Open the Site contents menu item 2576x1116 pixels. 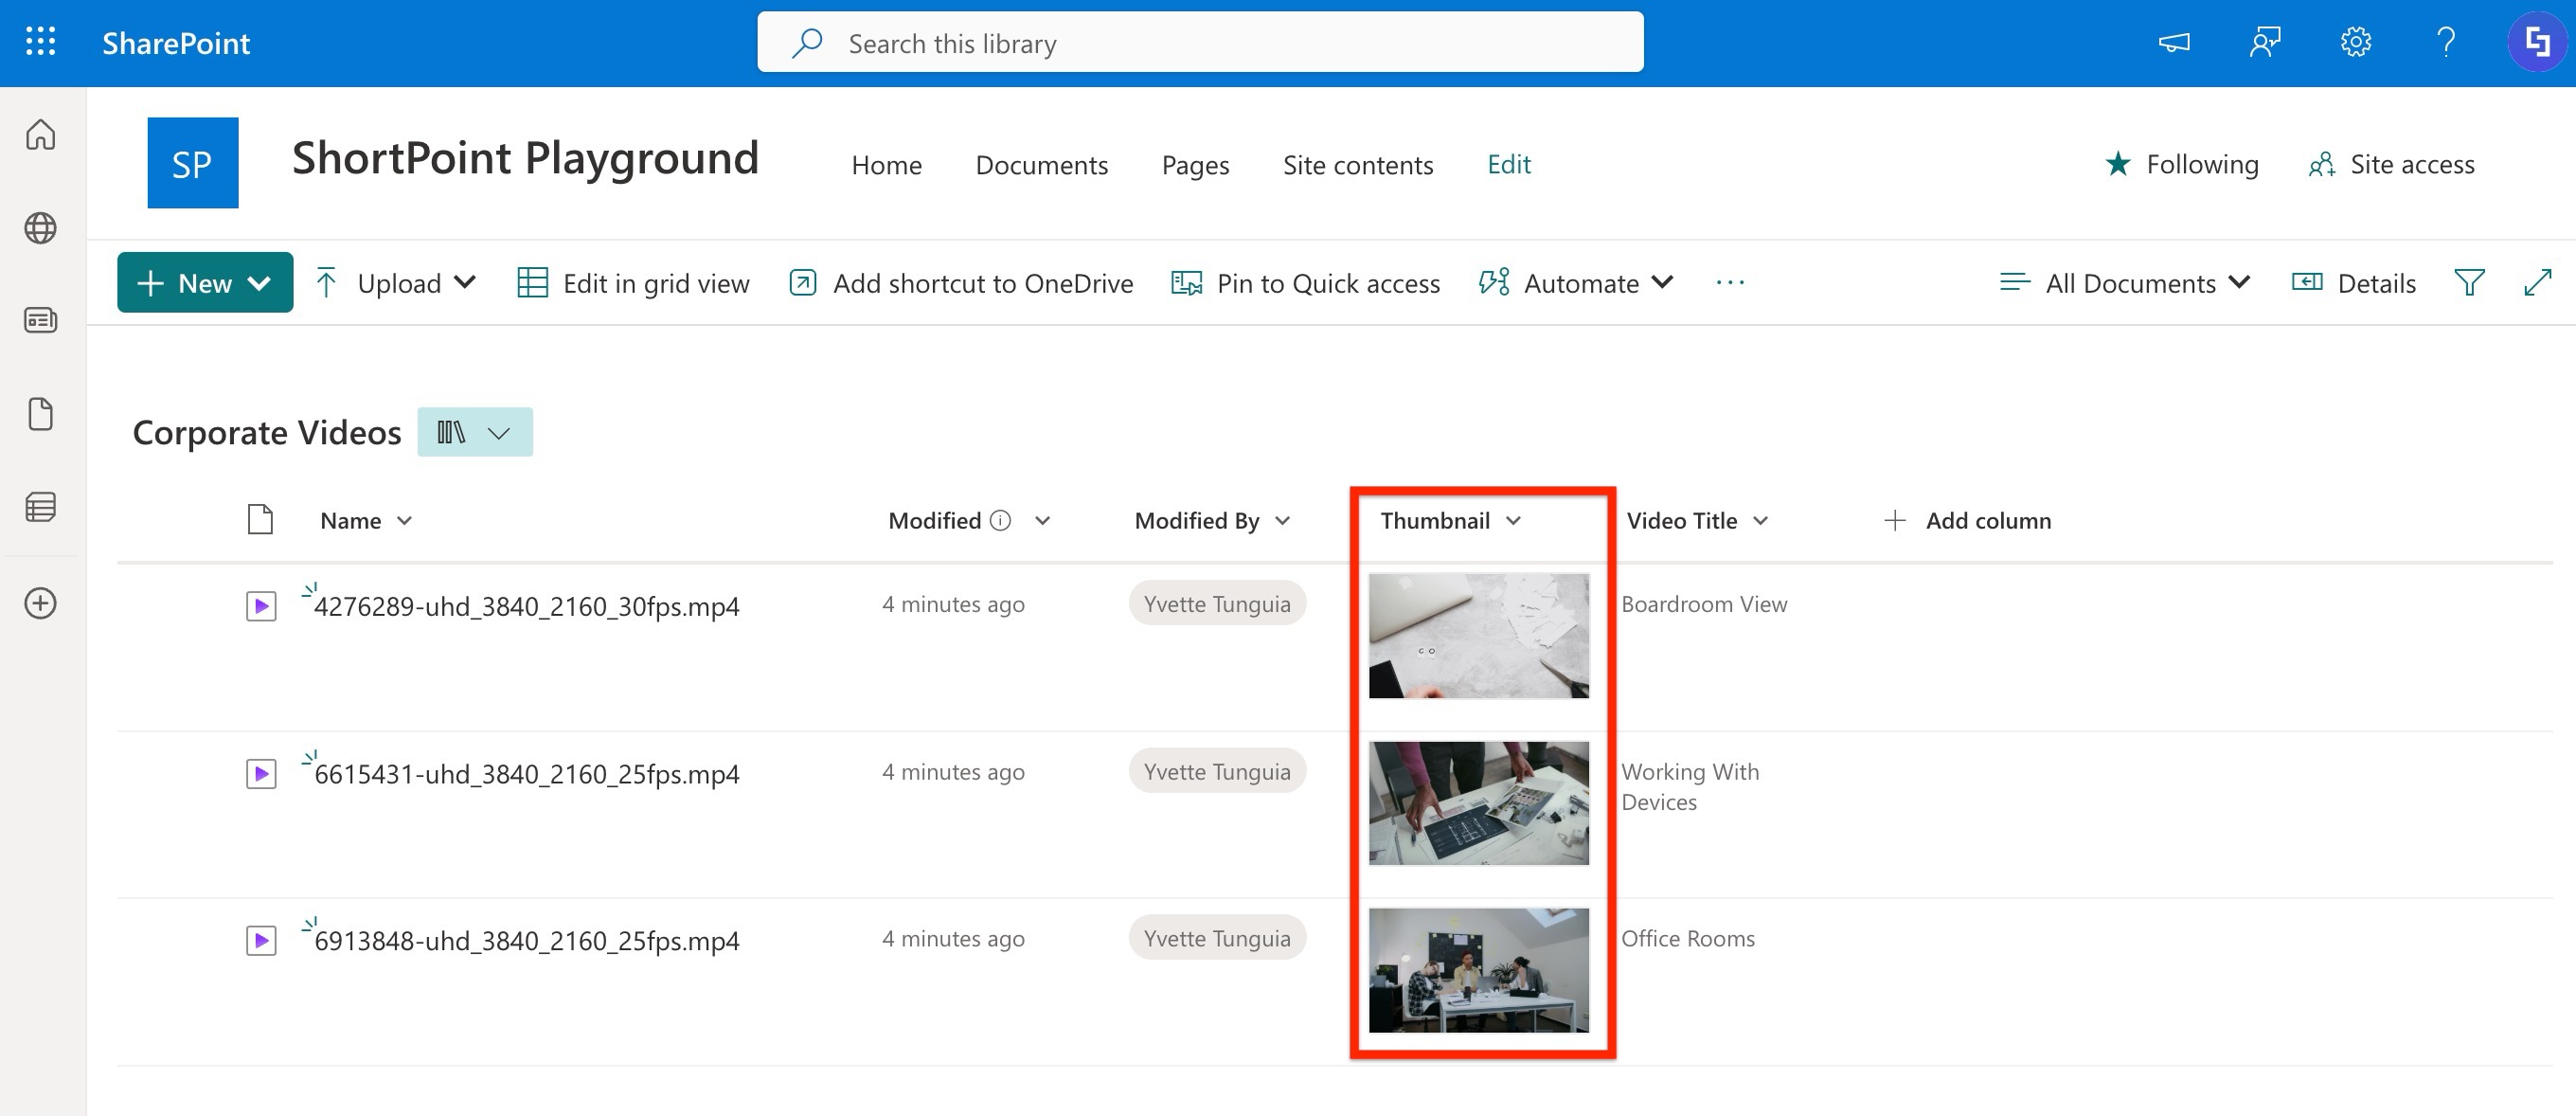[1358, 164]
